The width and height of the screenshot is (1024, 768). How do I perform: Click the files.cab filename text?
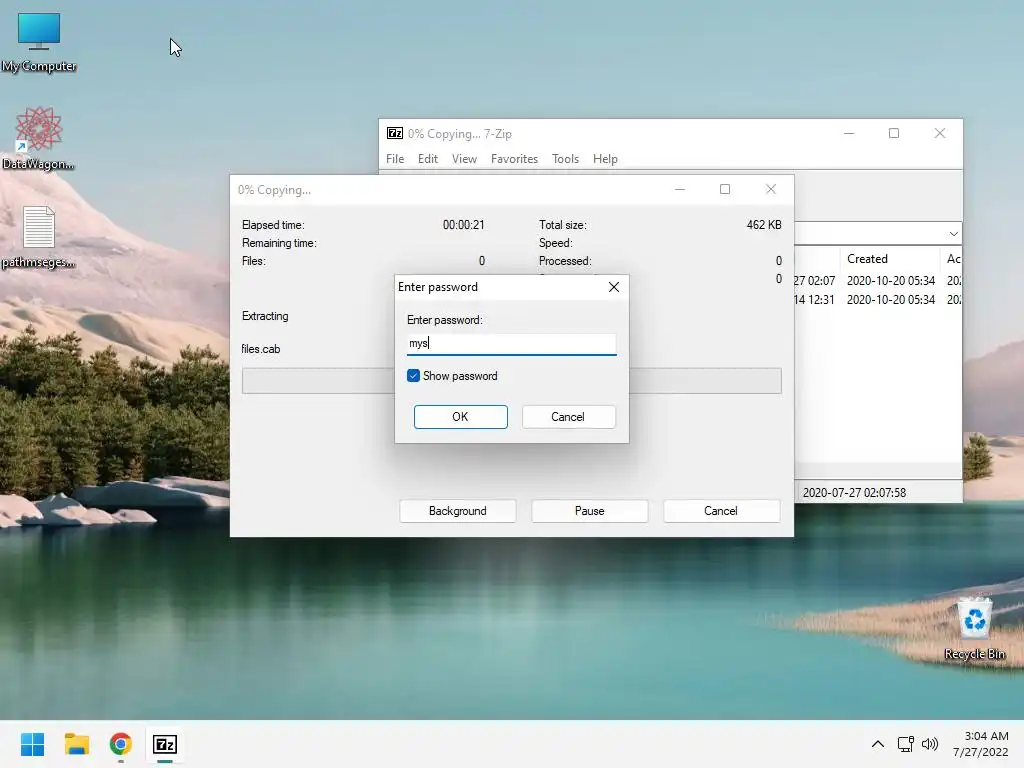click(x=261, y=349)
